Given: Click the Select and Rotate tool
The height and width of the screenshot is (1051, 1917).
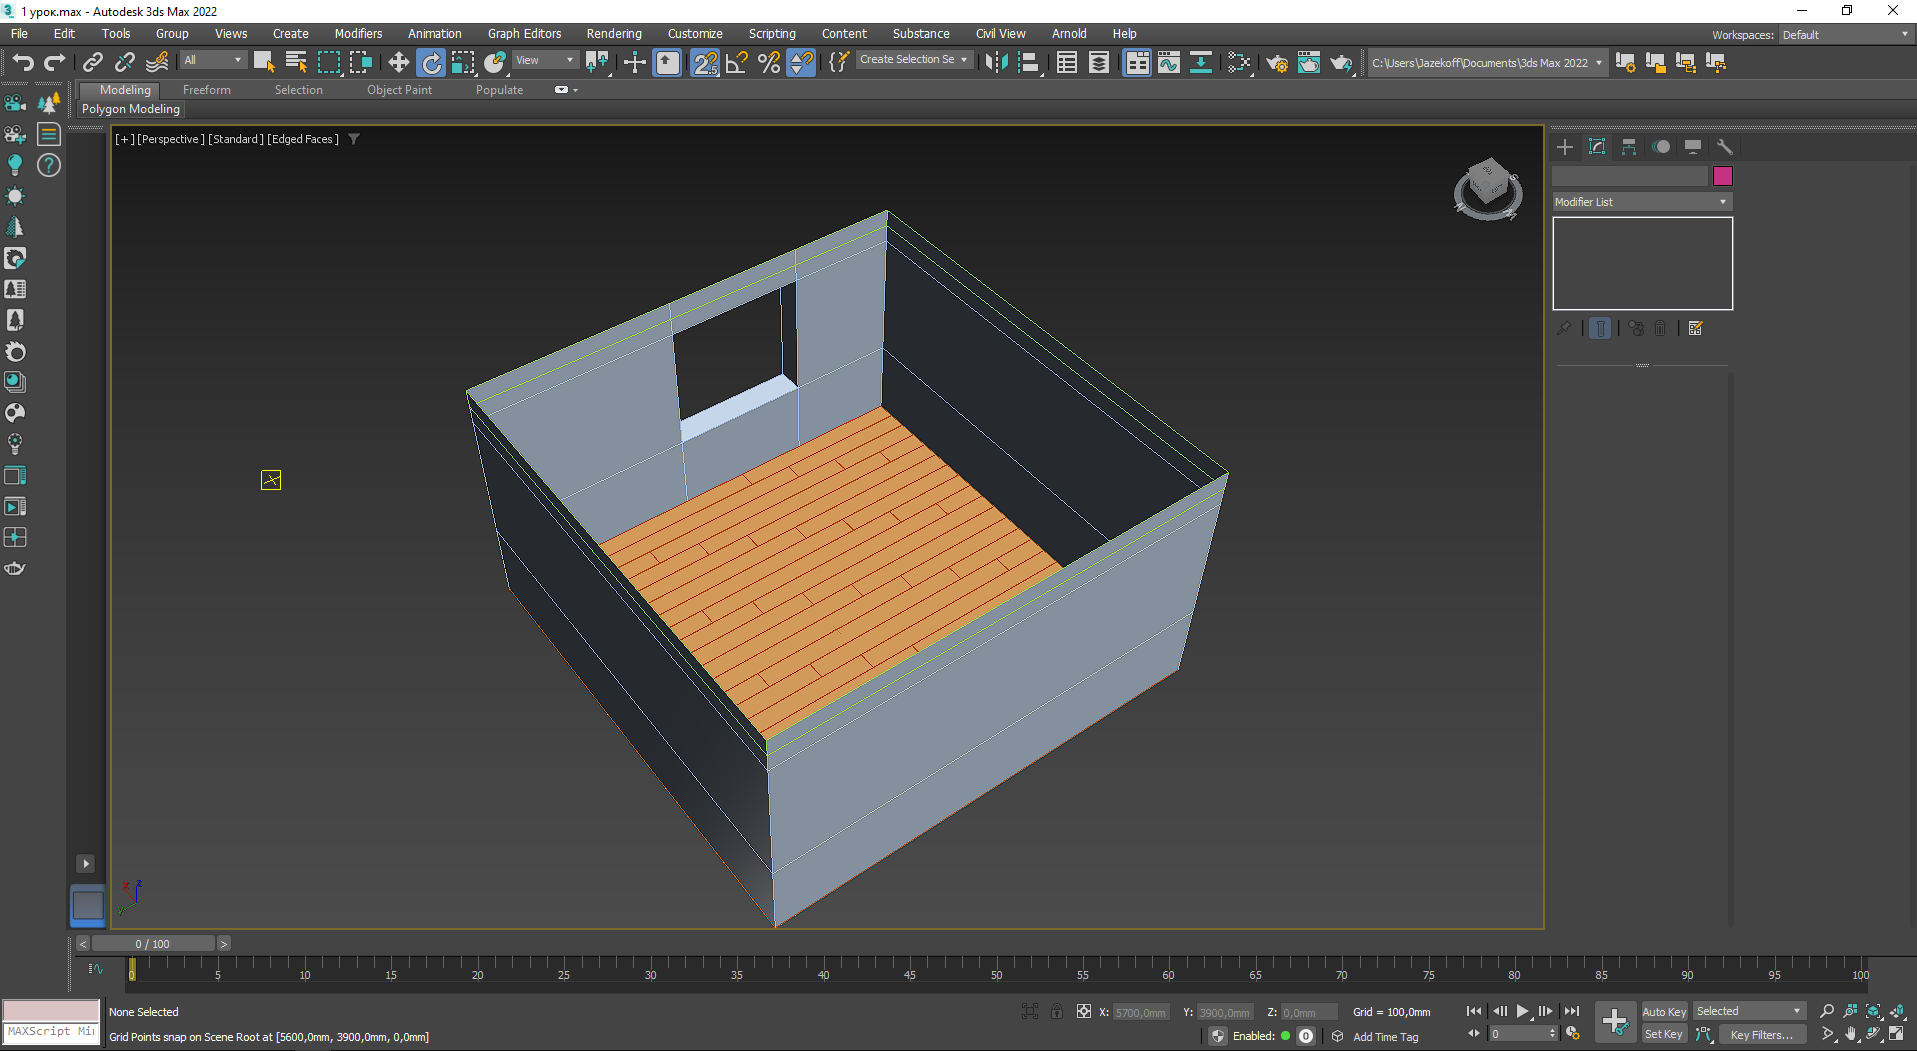Looking at the screenshot, I should (431, 63).
